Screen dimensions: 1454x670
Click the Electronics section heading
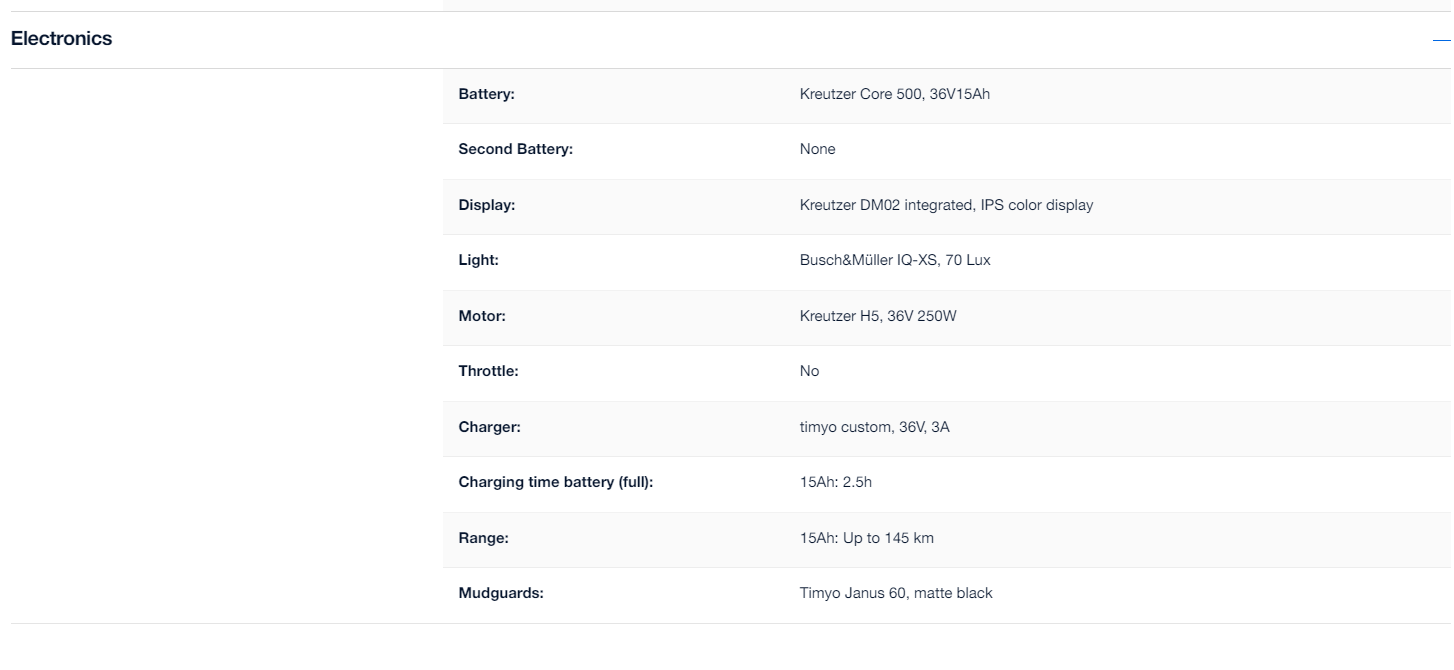coord(61,39)
